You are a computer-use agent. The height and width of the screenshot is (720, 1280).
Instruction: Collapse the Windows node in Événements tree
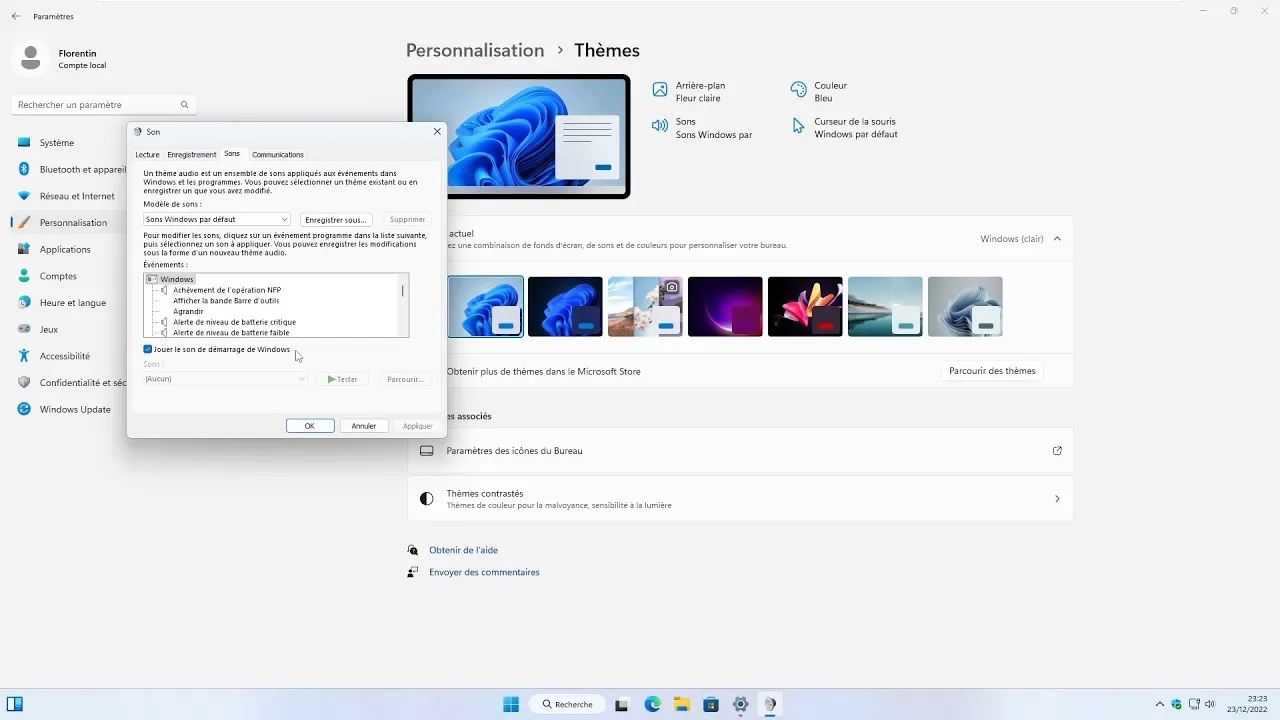coord(152,279)
